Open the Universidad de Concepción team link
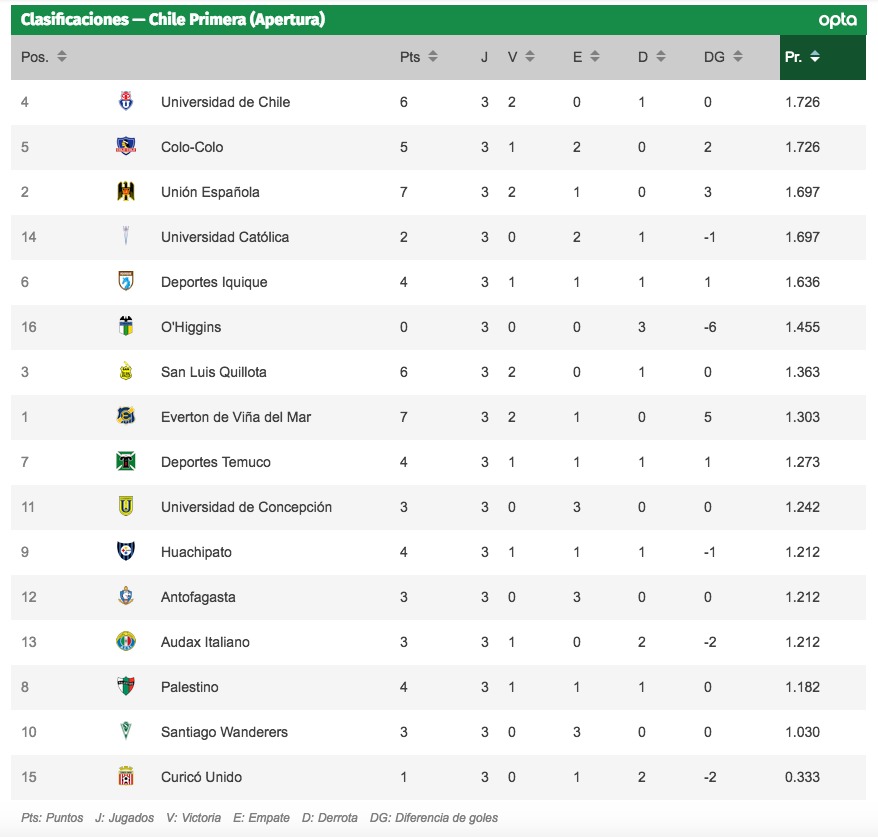 [246, 507]
